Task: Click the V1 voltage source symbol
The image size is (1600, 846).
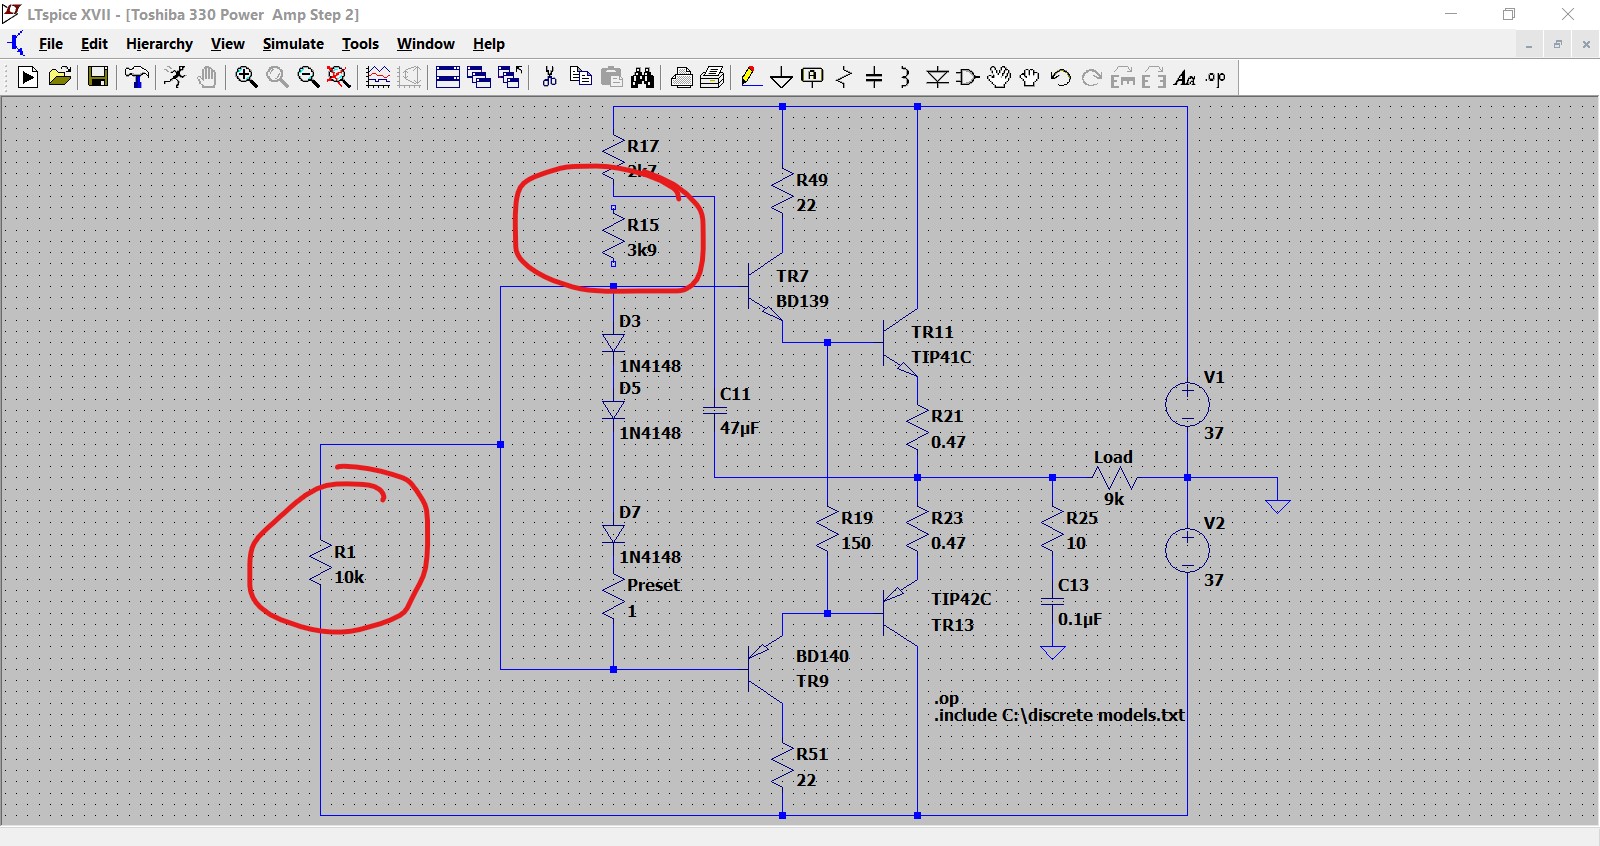Action: (1187, 404)
